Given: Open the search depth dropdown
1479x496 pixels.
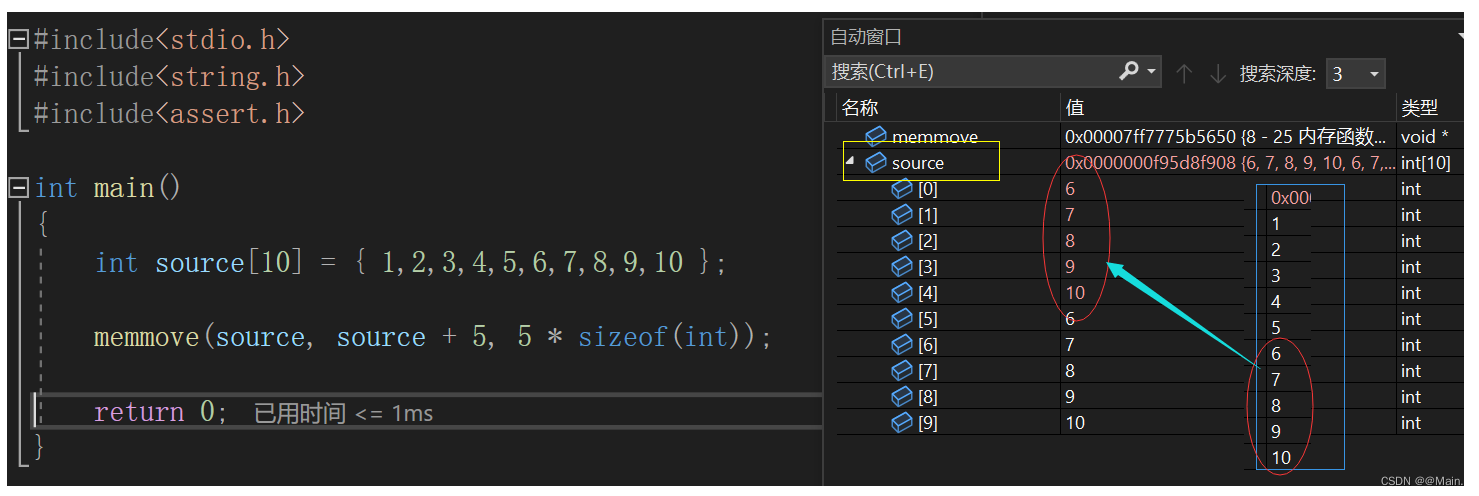Looking at the screenshot, I should (1355, 73).
